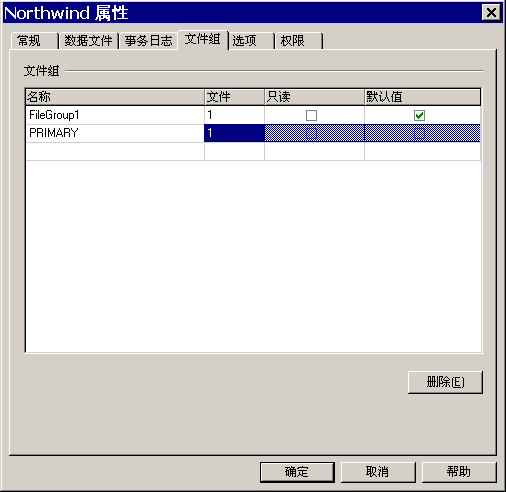506x492 pixels.
Task: Click the highlighted file count for PRIMARY
Action: (234, 133)
